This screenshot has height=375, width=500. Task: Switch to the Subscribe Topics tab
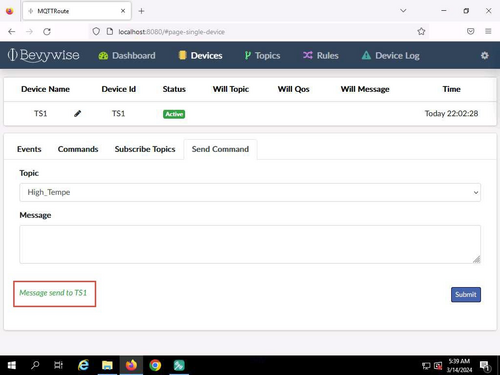(145, 149)
